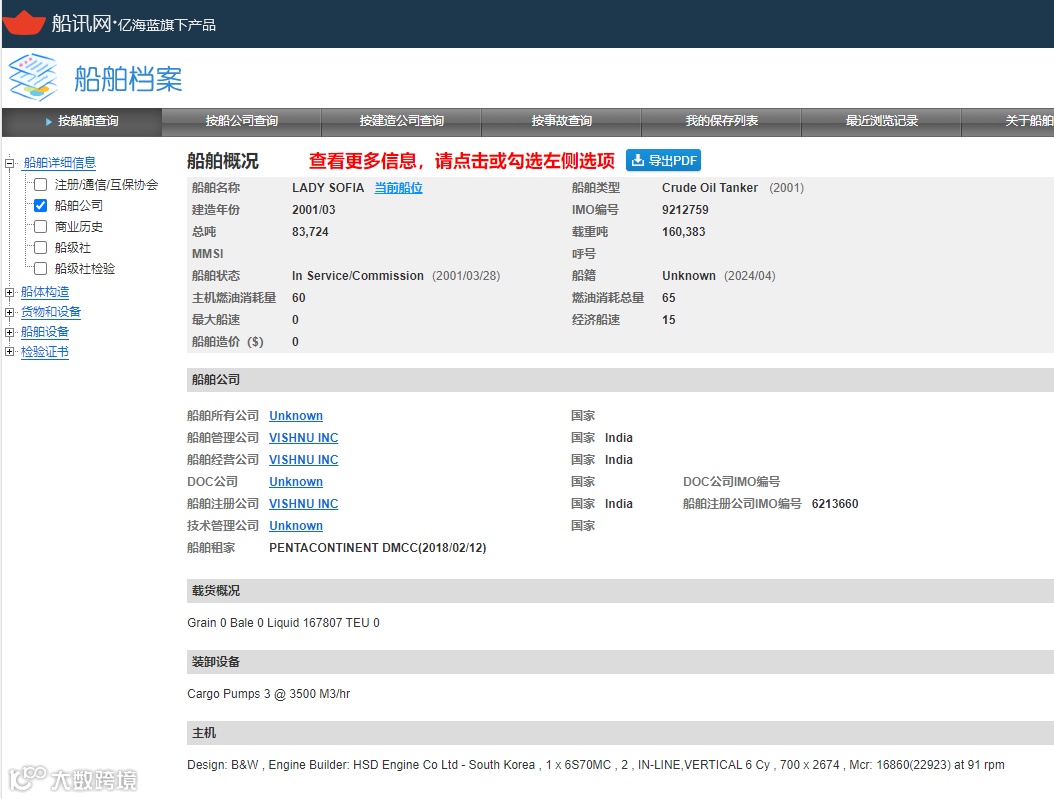This screenshot has height=799, width=1054.
Task: Switch to 按船公司查询 tab
Action: pos(241,122)
